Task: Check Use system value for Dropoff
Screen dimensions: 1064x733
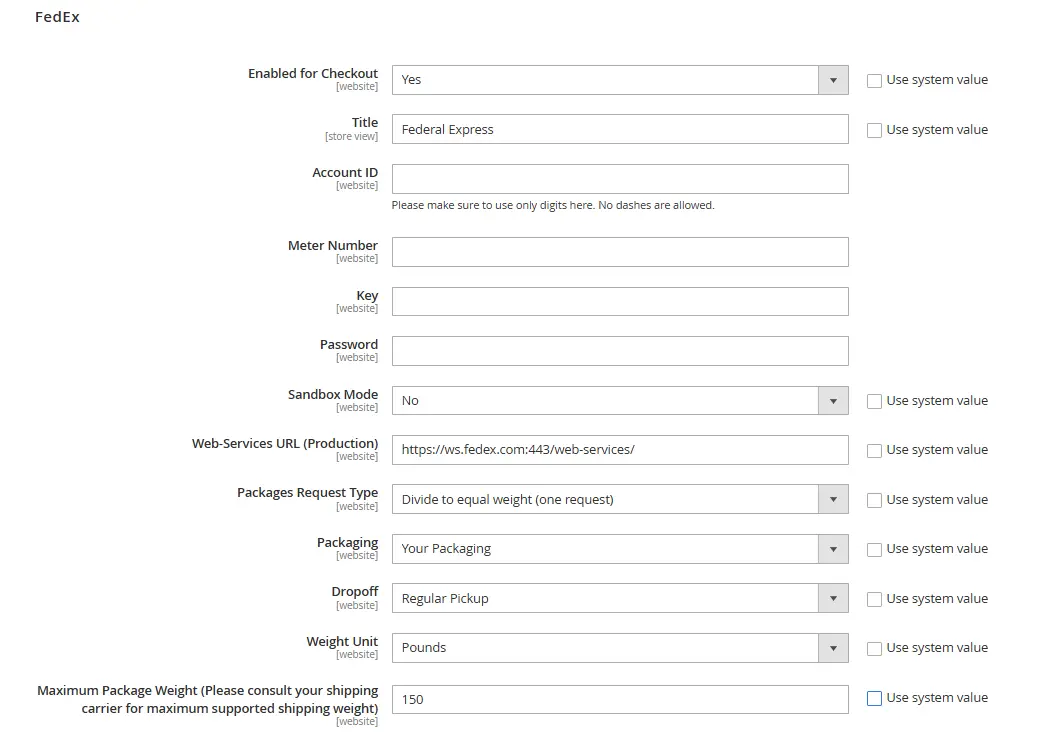Action: [874, 598]
